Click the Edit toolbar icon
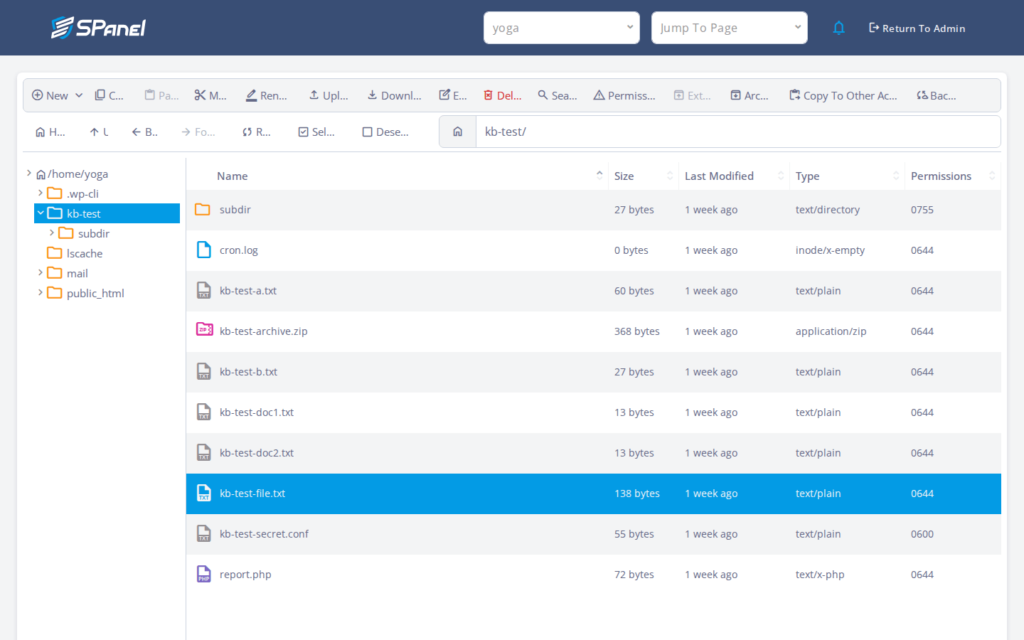The image size is (1024, 640). (x=444, y=95)
